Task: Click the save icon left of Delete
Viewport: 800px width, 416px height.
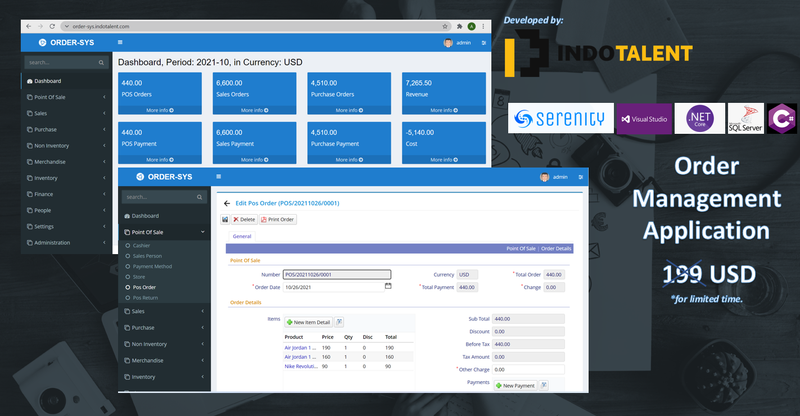Action: [x=225, y=219]
